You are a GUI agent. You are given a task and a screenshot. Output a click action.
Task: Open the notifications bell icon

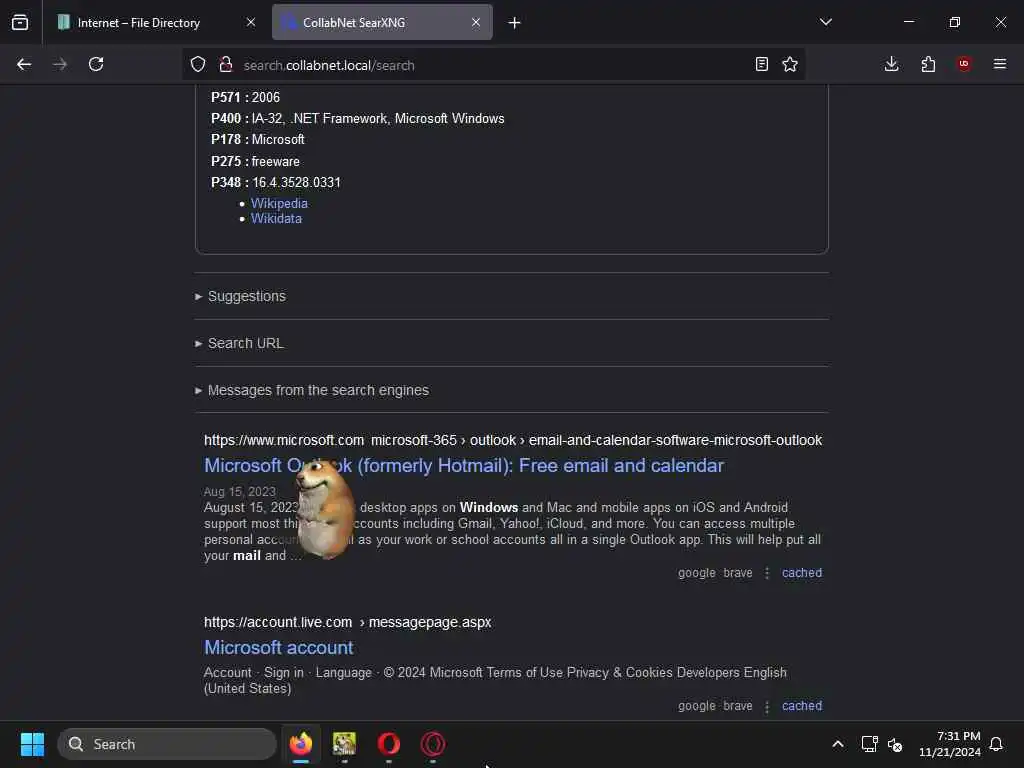pos(997,744)
